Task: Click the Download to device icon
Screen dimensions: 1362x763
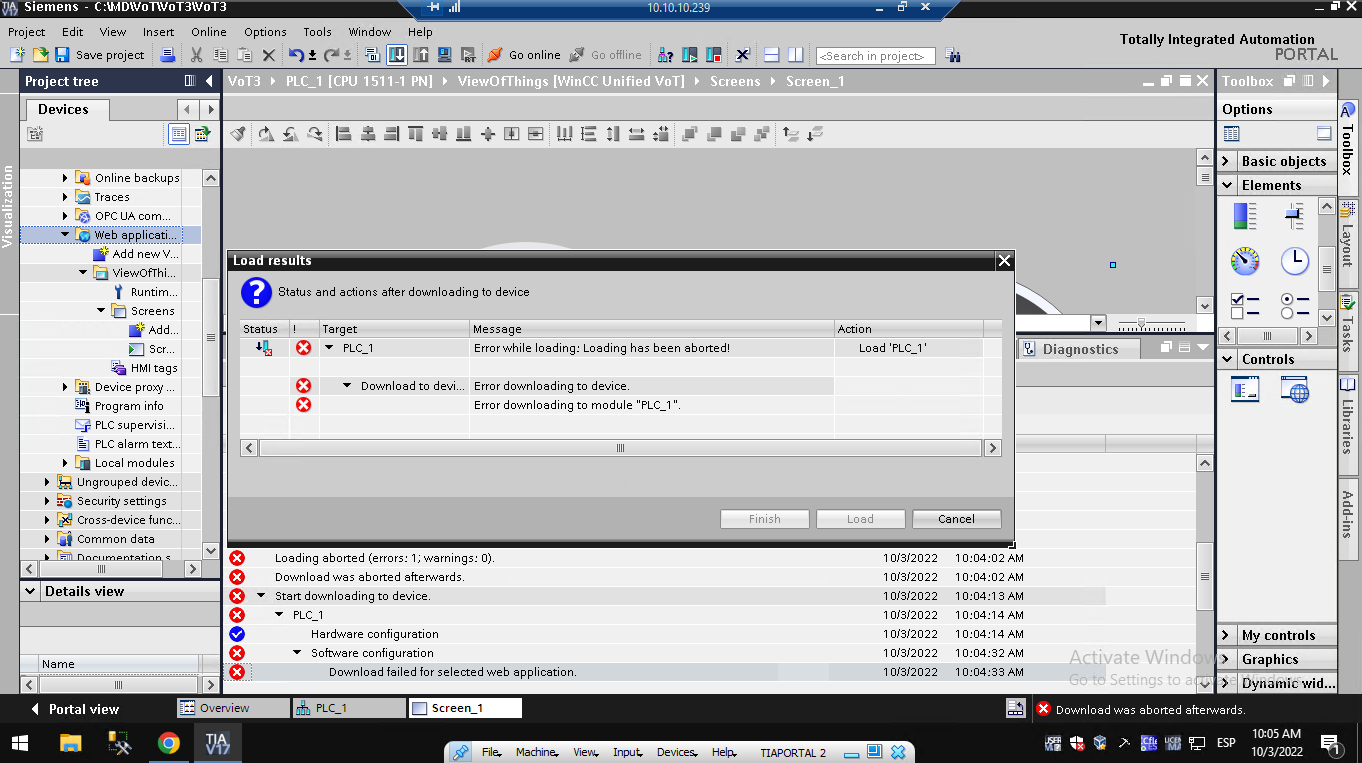Action: click(397, 55)
